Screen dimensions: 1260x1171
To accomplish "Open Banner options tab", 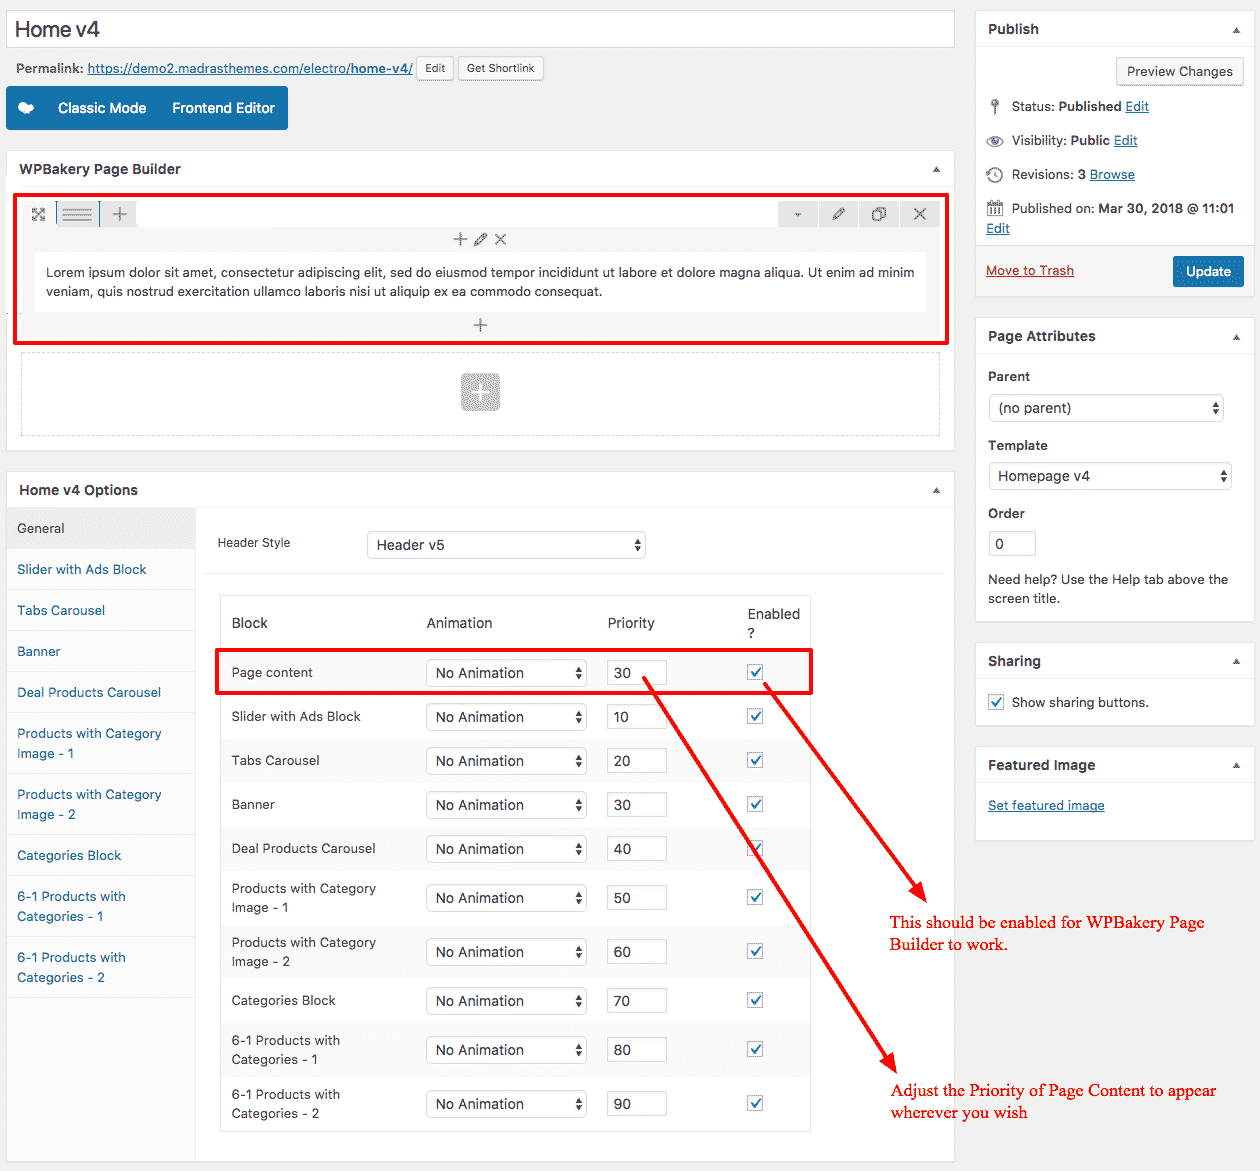I will [101, 651].
